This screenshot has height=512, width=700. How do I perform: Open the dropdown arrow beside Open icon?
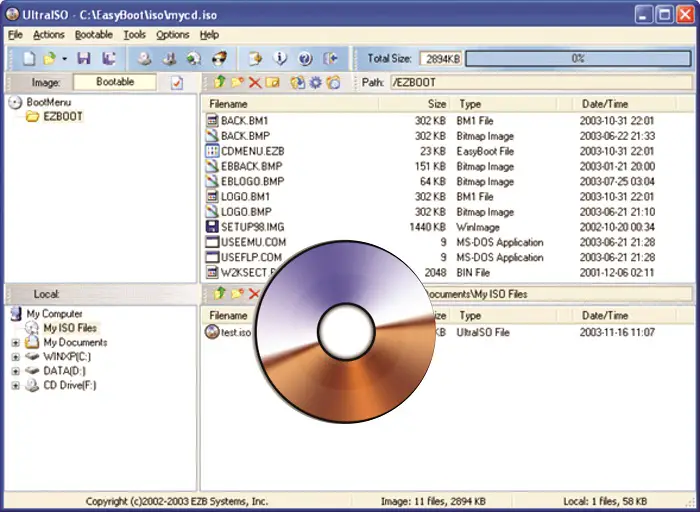click(x=64, y=59)
